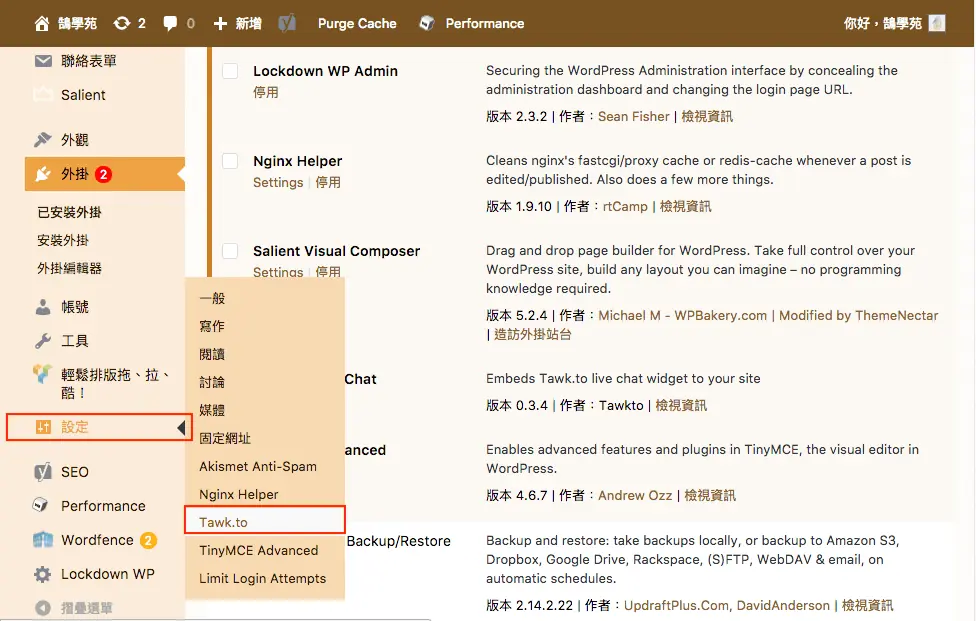Click the colorful icon beside 輕鬆排版拖、拉、酷

coord(42,373)
